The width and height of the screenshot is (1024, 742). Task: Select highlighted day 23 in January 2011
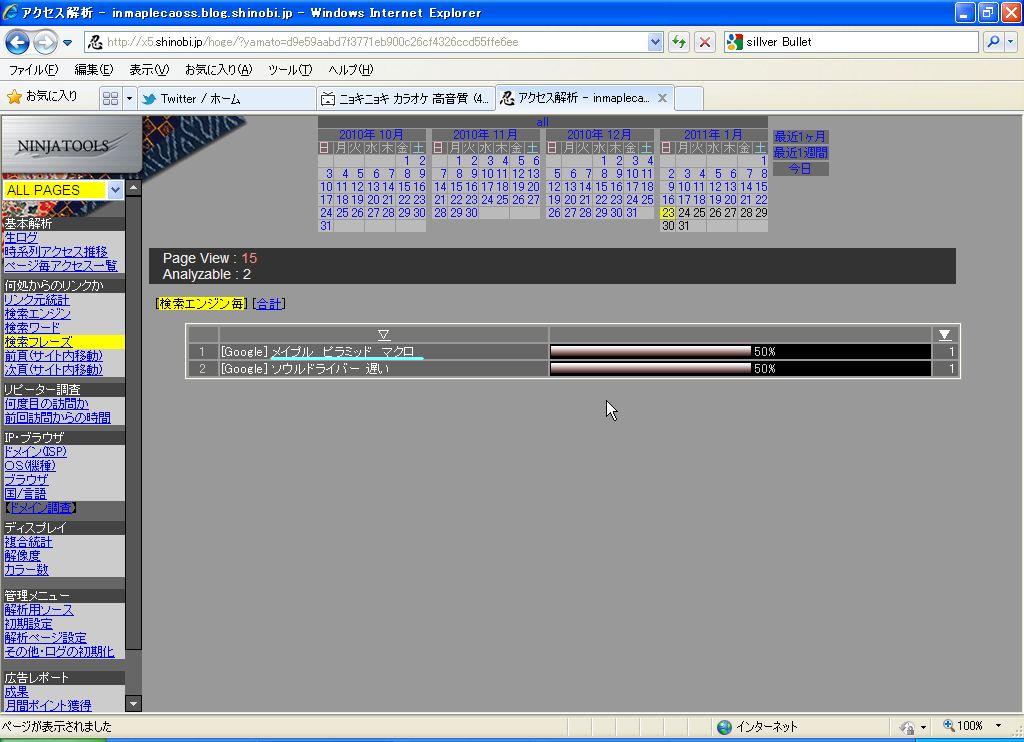point(667,213)
